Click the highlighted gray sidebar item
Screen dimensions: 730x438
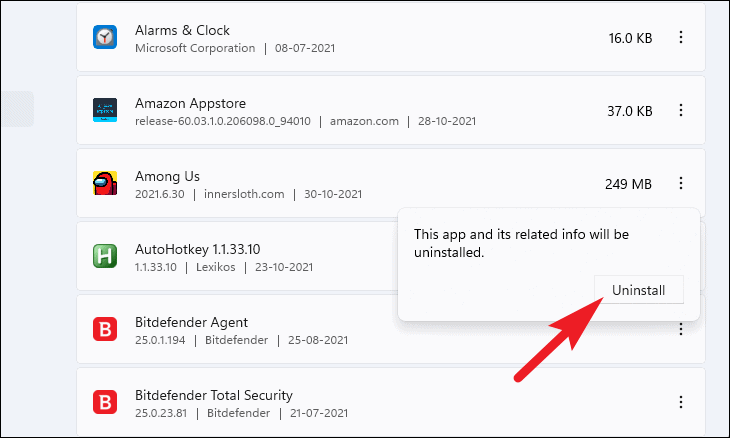[x=18, y=108]
